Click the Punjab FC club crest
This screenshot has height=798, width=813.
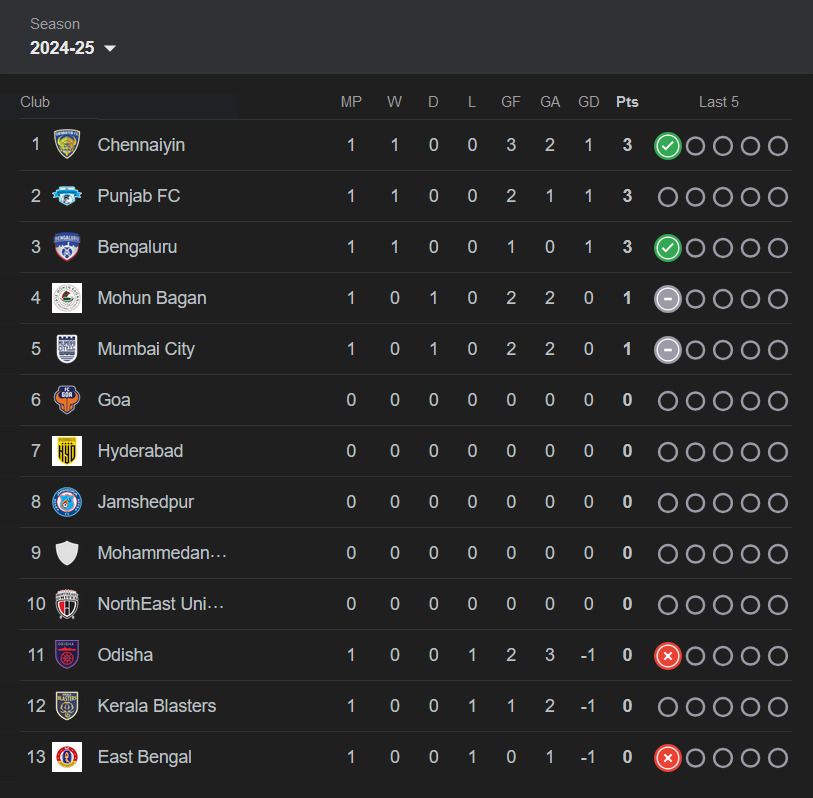click(x=67, y=196)
